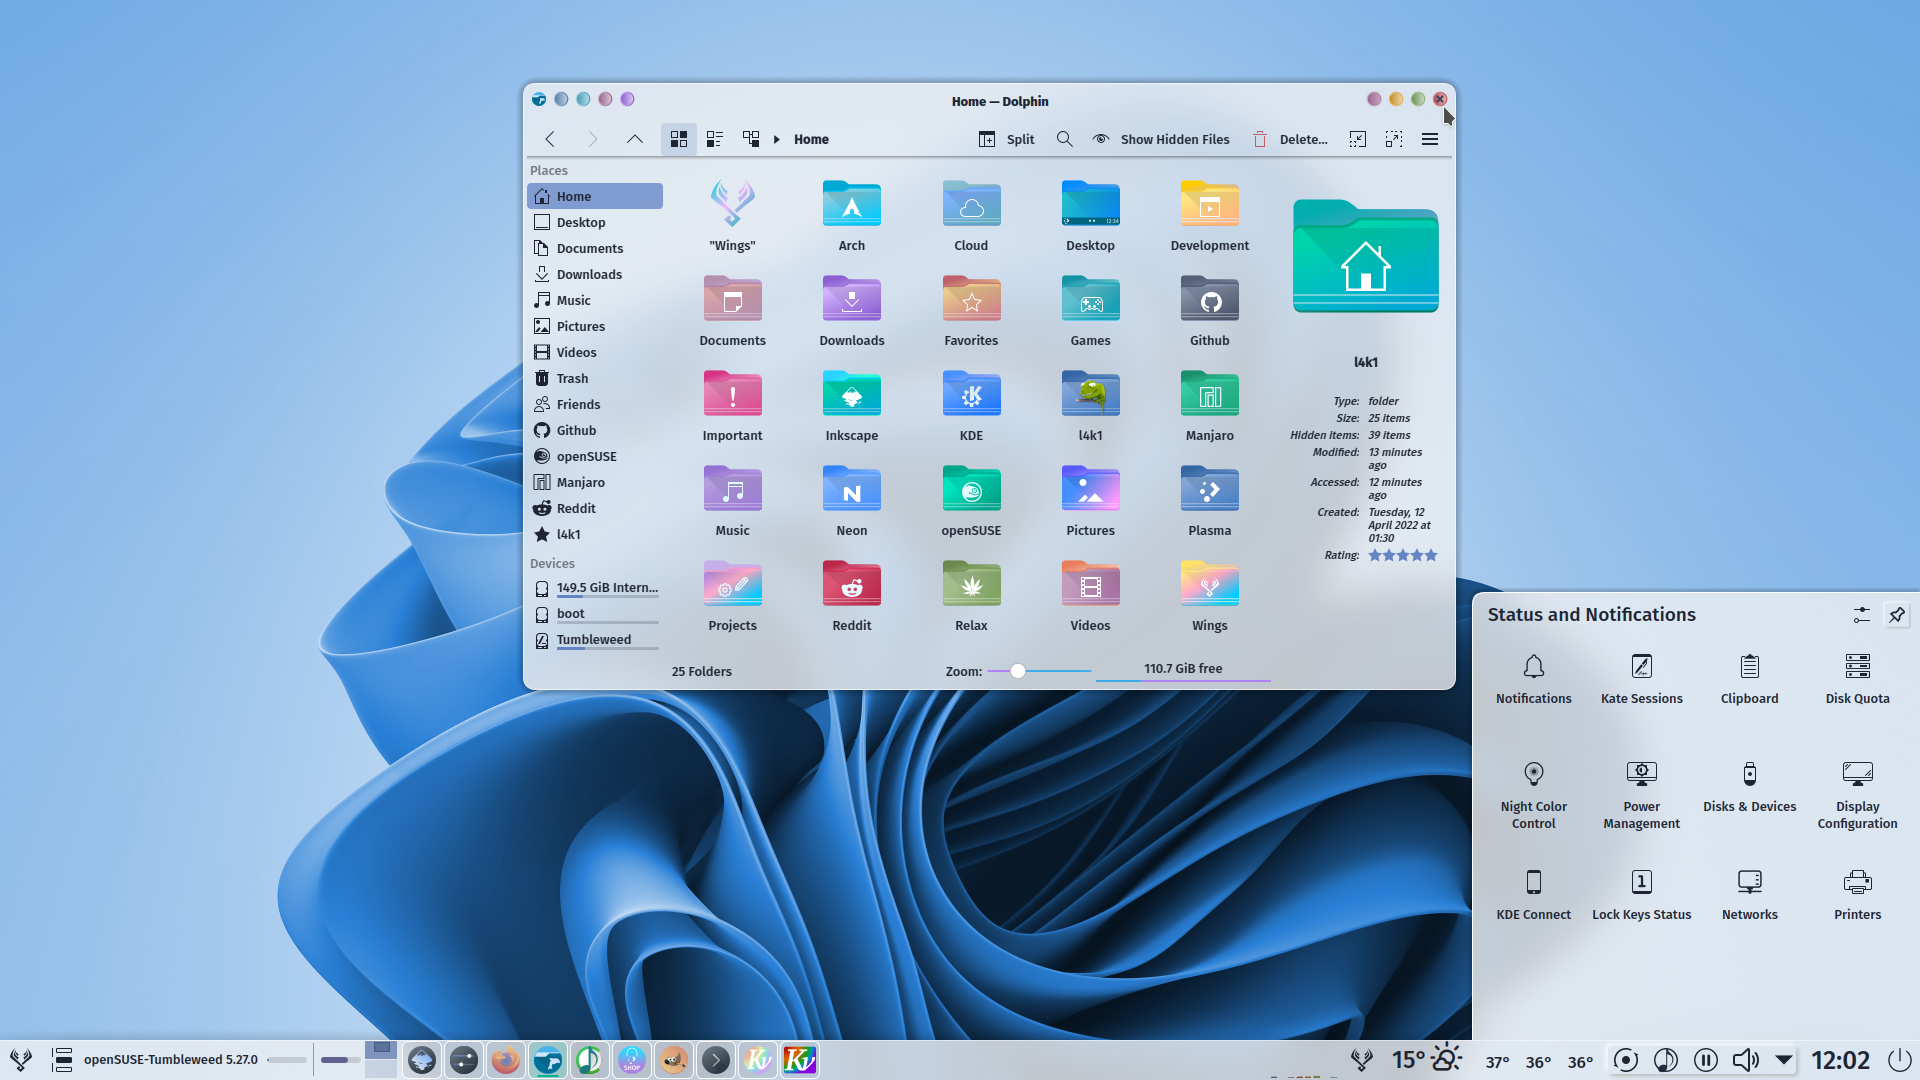
Task: Click the media pause tray icon
Action: pyautogui.click(x=1706, y=1060)
